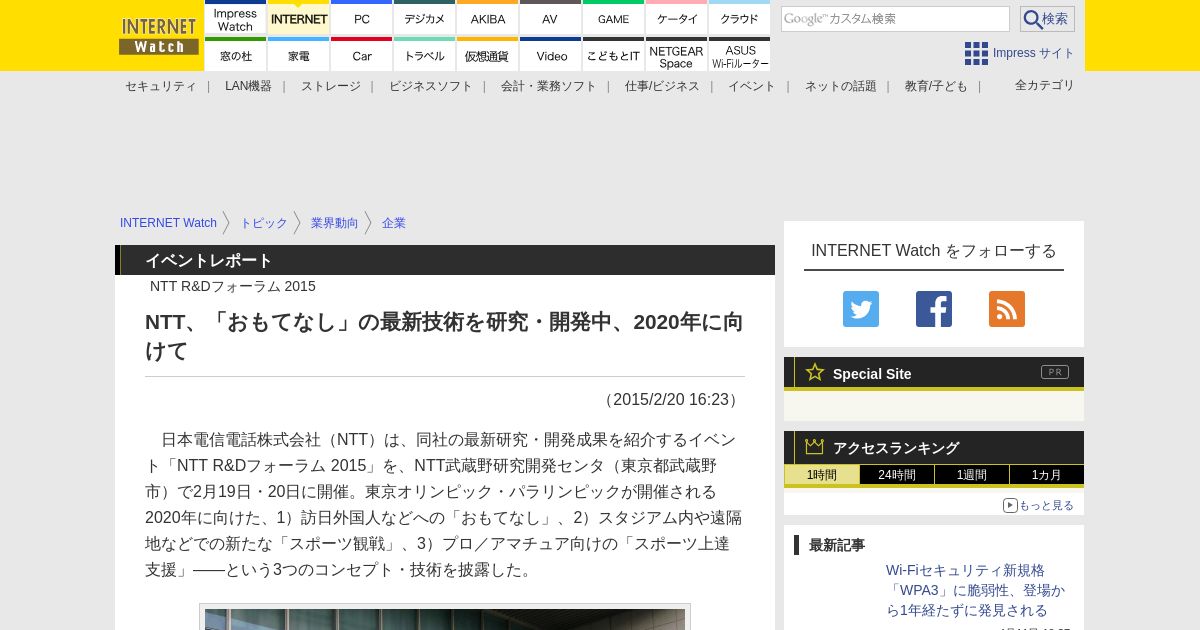This screenshot has height=630, width=1200.
Task: Click the article title about おもてなし
Action: click(x=445, y=336)
